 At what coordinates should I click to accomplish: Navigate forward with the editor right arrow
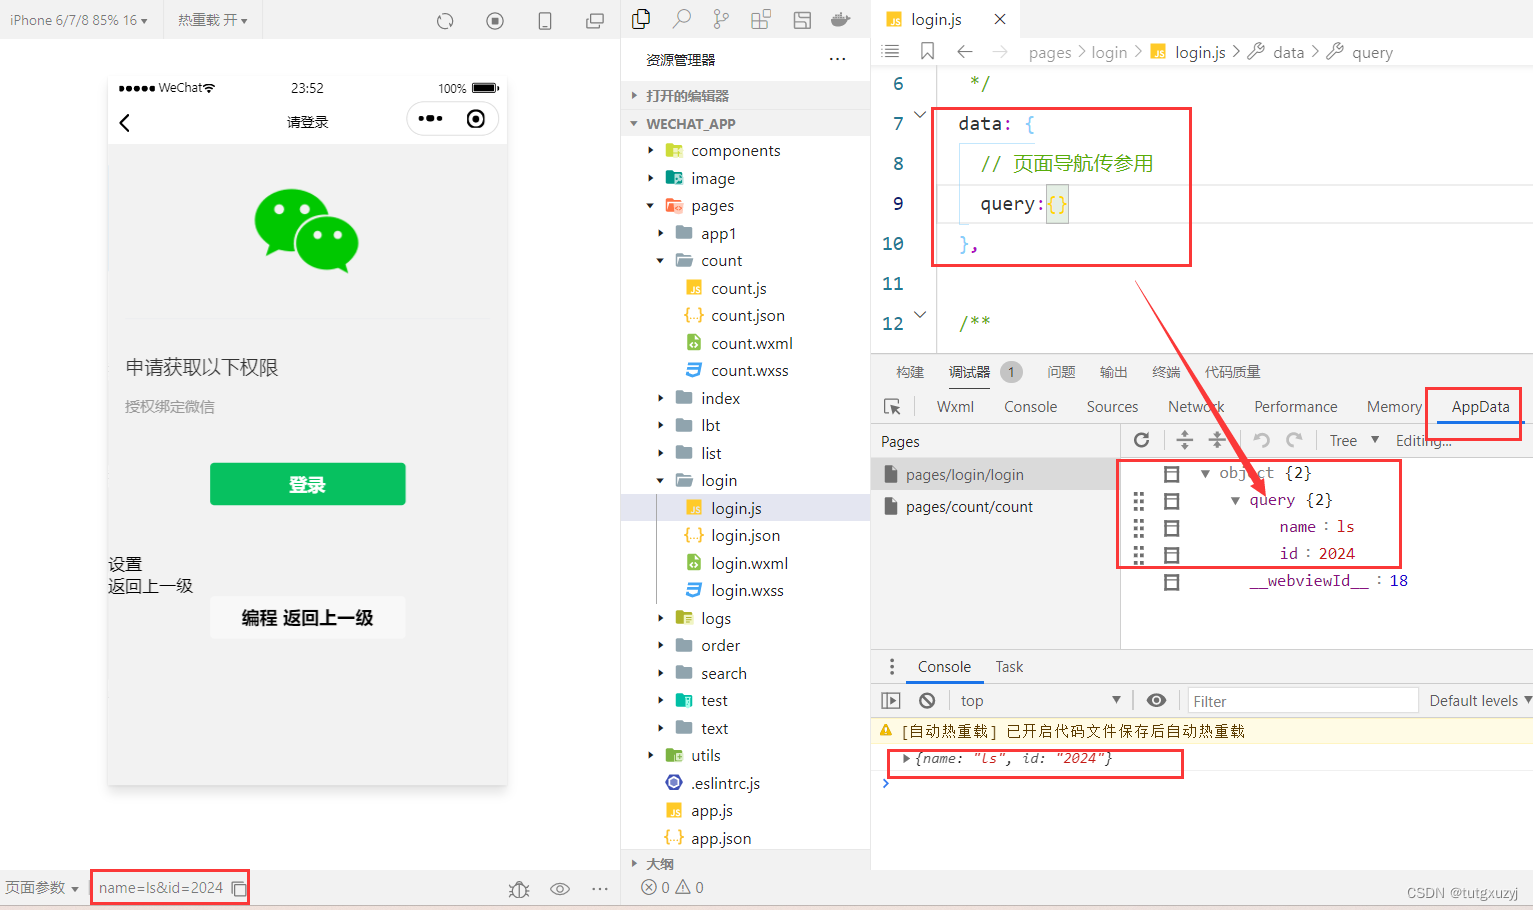[1000, 51]
